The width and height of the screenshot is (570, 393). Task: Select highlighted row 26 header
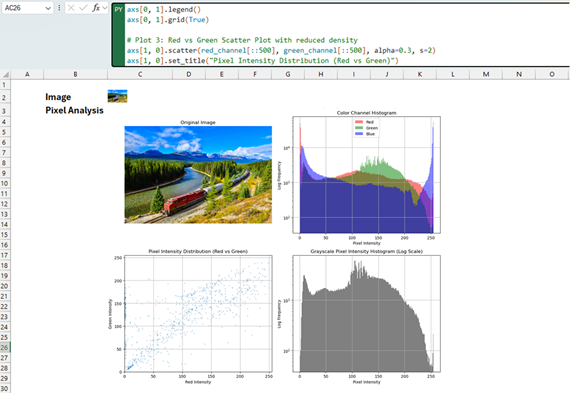[5, 347]
